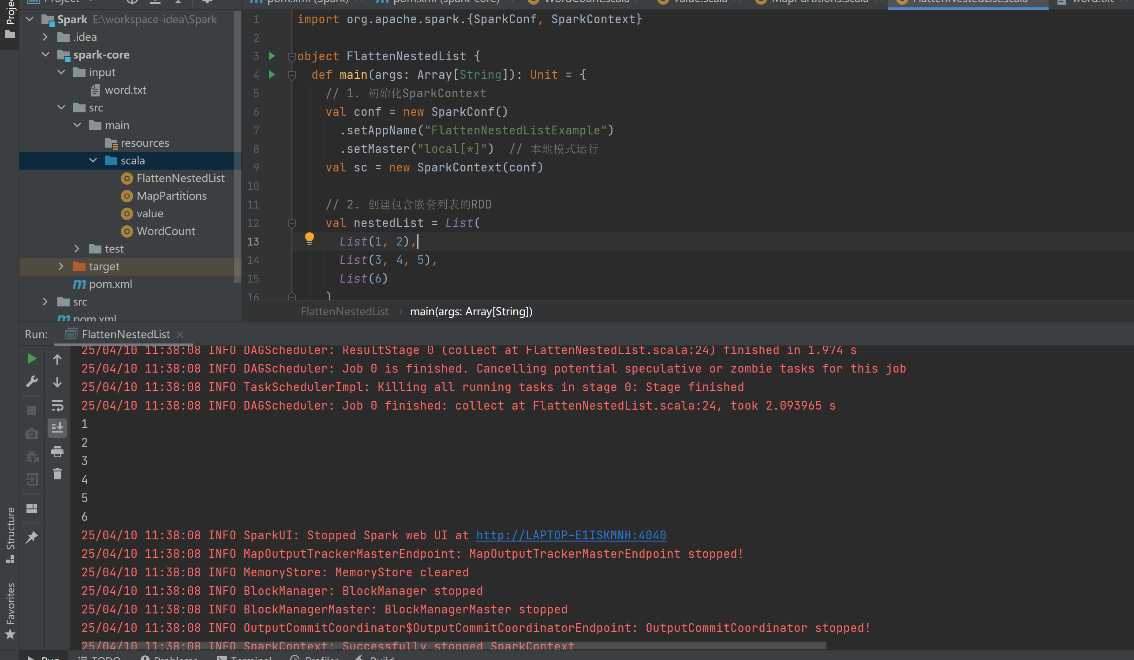
Task: Click the Dump Threads camera icon
Action: point(32,434)
